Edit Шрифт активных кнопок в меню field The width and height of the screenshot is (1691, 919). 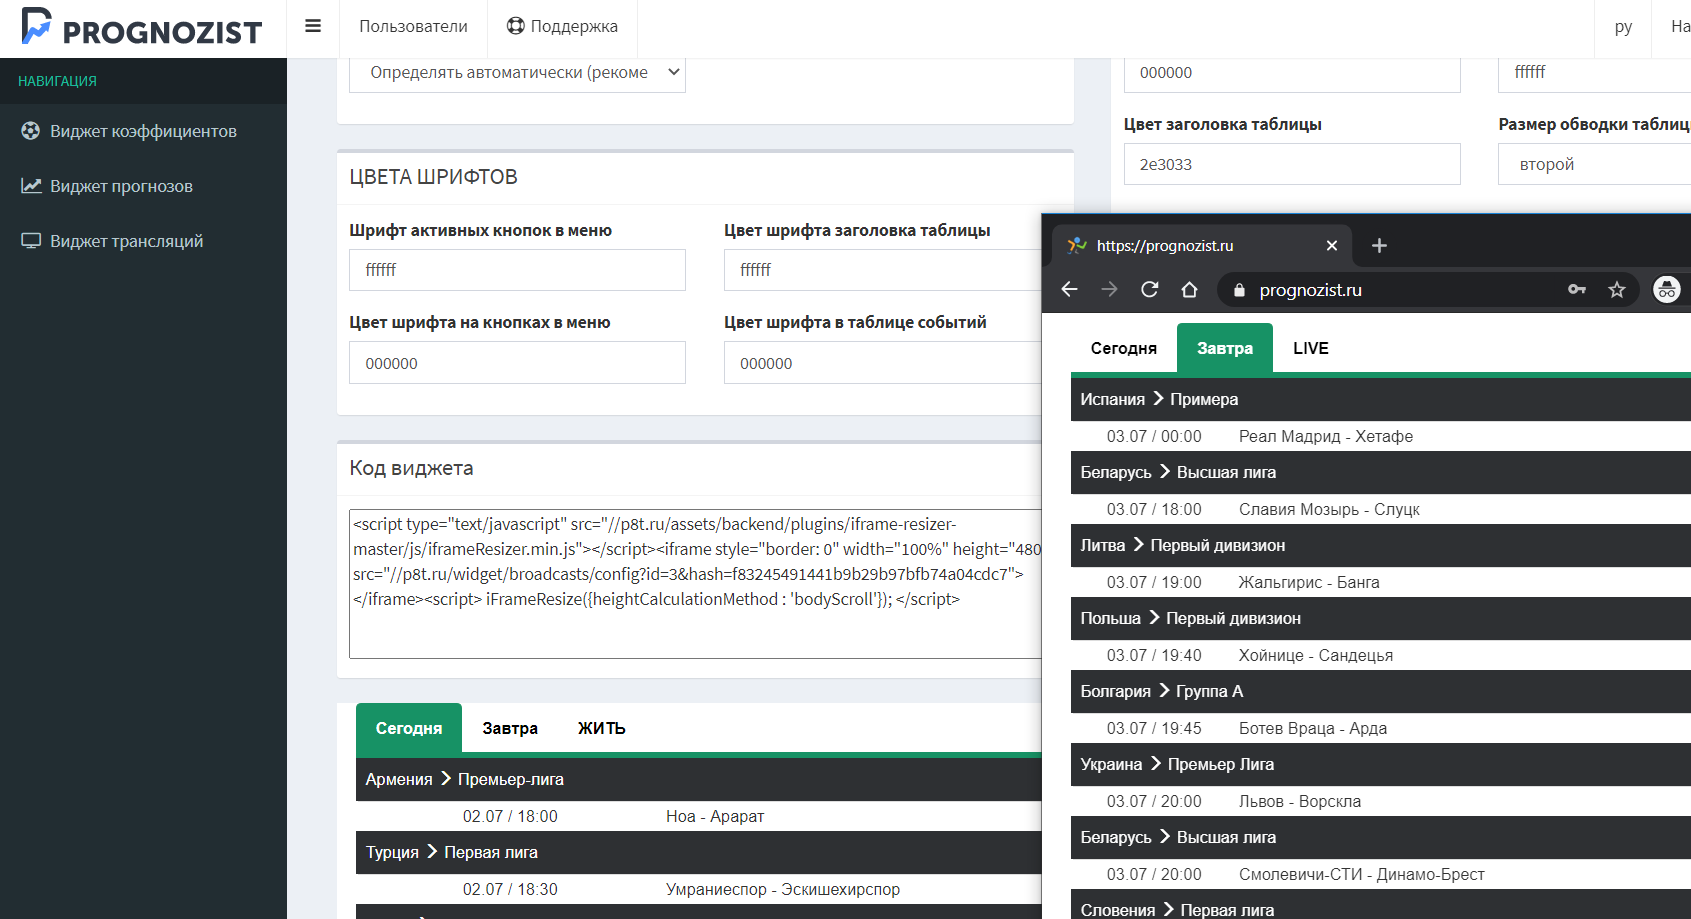pos(517,270)
